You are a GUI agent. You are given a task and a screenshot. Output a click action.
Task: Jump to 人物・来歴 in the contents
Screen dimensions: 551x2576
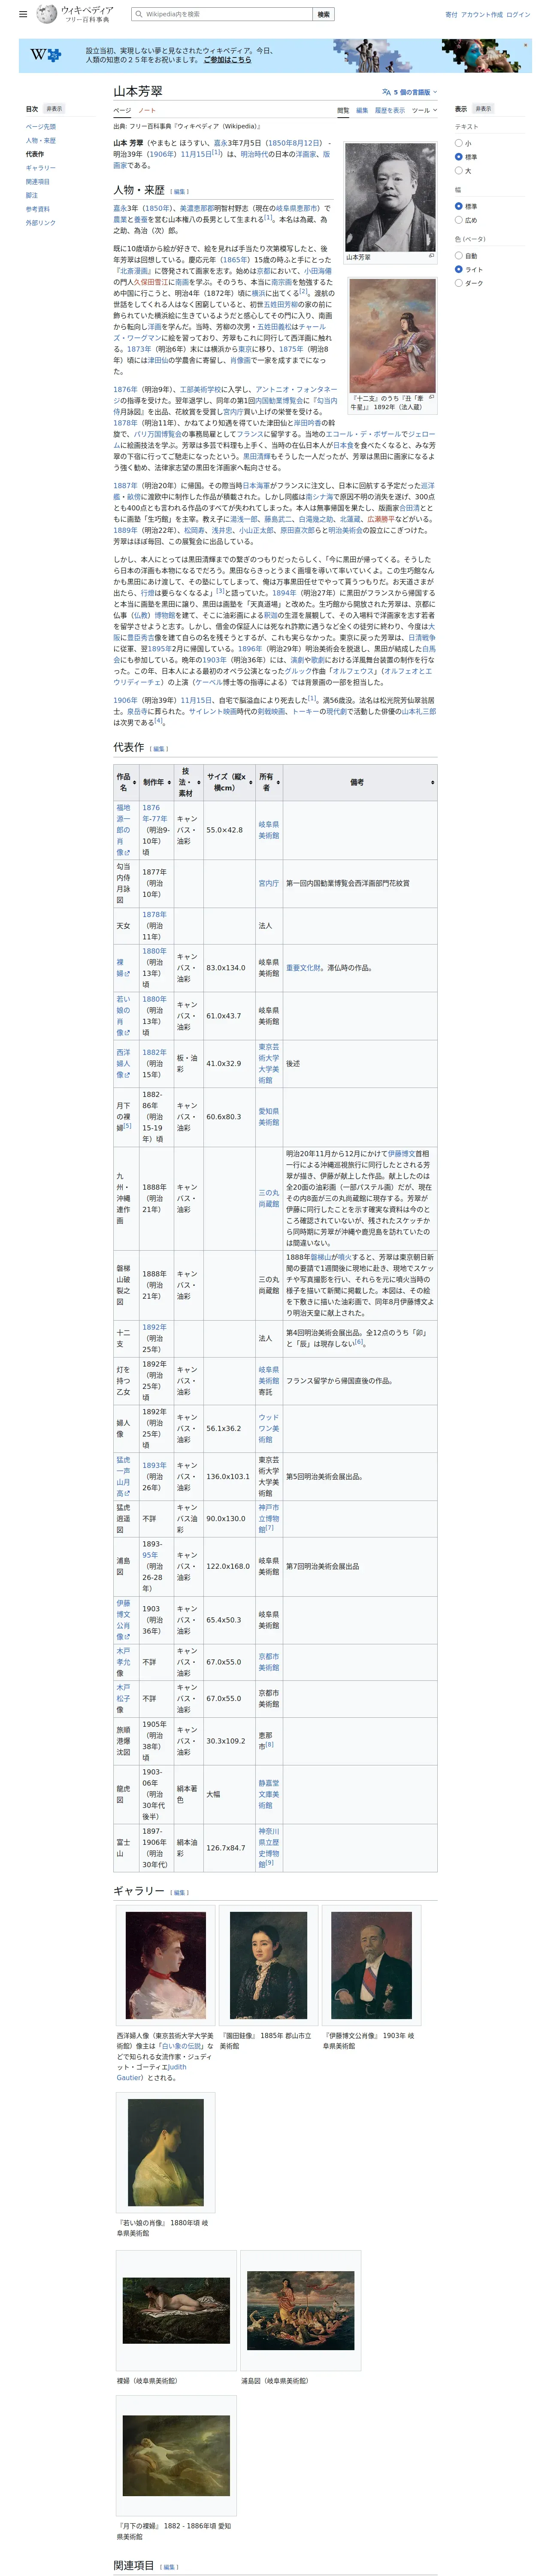tap(41, 141)
